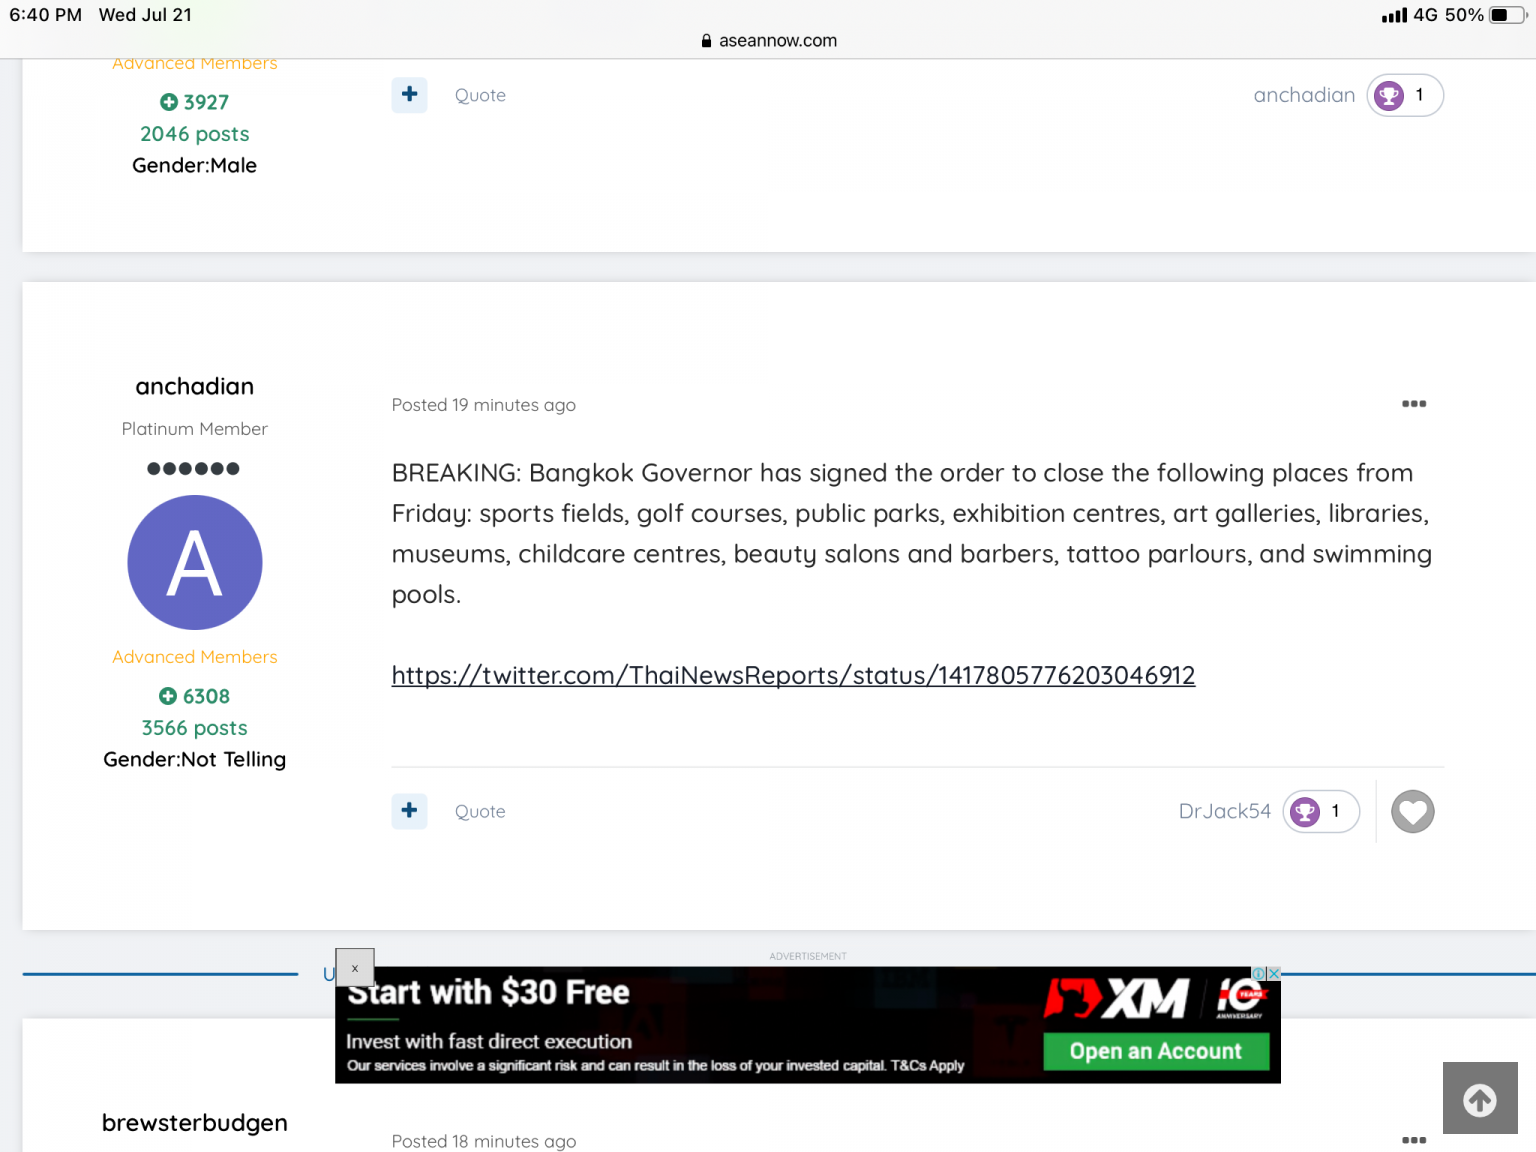Open the three-dot options menu on anchadian's post
Viewport: 1536px width, 1152px height.
click(x=1413, y=404)
